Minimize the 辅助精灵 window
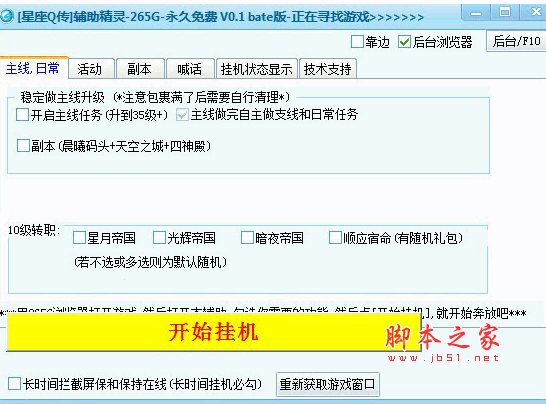 coord(476,13)
